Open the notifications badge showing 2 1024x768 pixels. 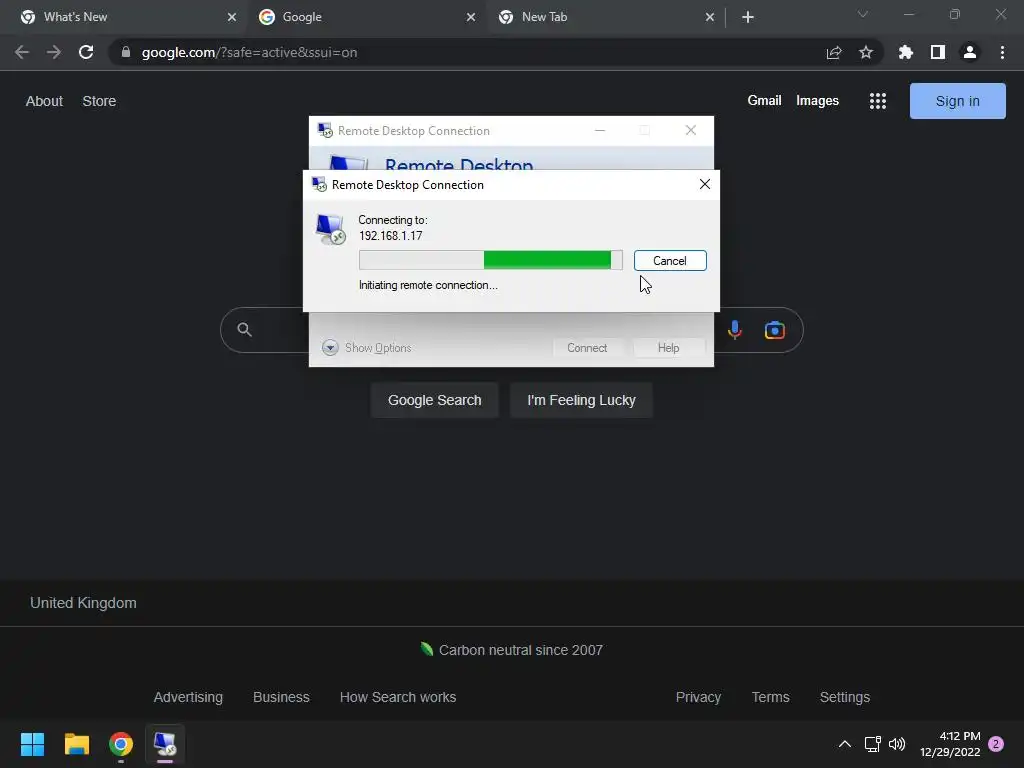tap(996, 744)
